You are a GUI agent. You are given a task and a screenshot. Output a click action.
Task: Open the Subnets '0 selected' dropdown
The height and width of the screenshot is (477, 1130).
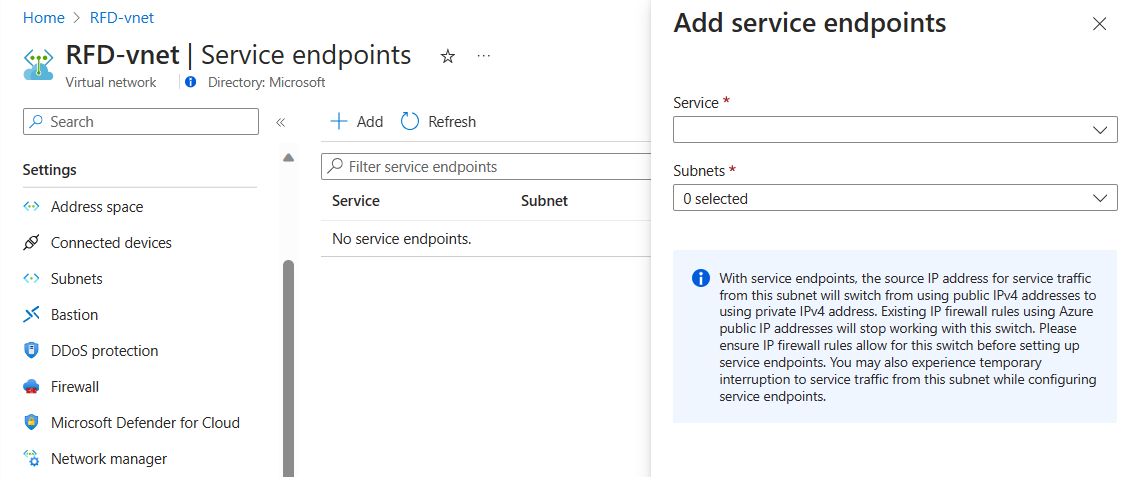[895, 198]
